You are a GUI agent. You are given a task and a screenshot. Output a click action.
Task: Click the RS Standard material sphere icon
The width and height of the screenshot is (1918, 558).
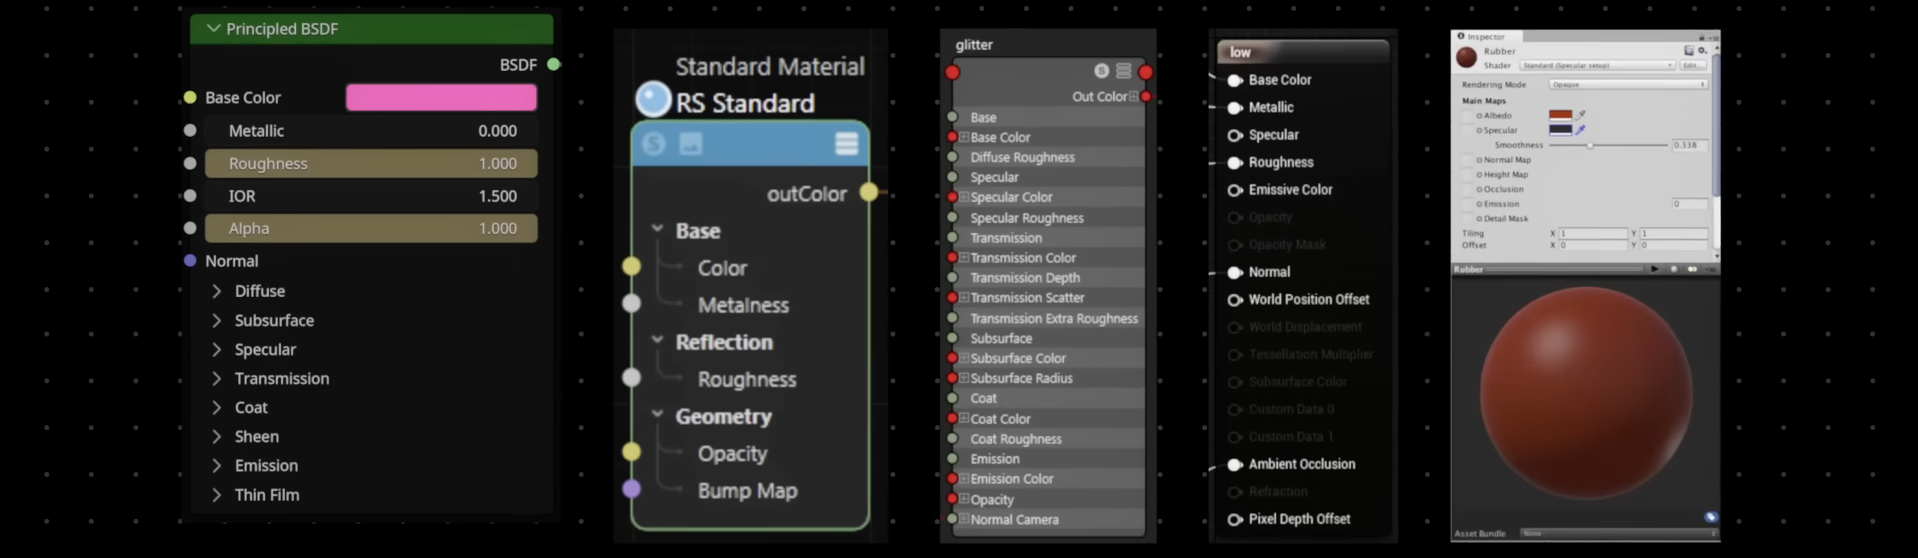653,99
